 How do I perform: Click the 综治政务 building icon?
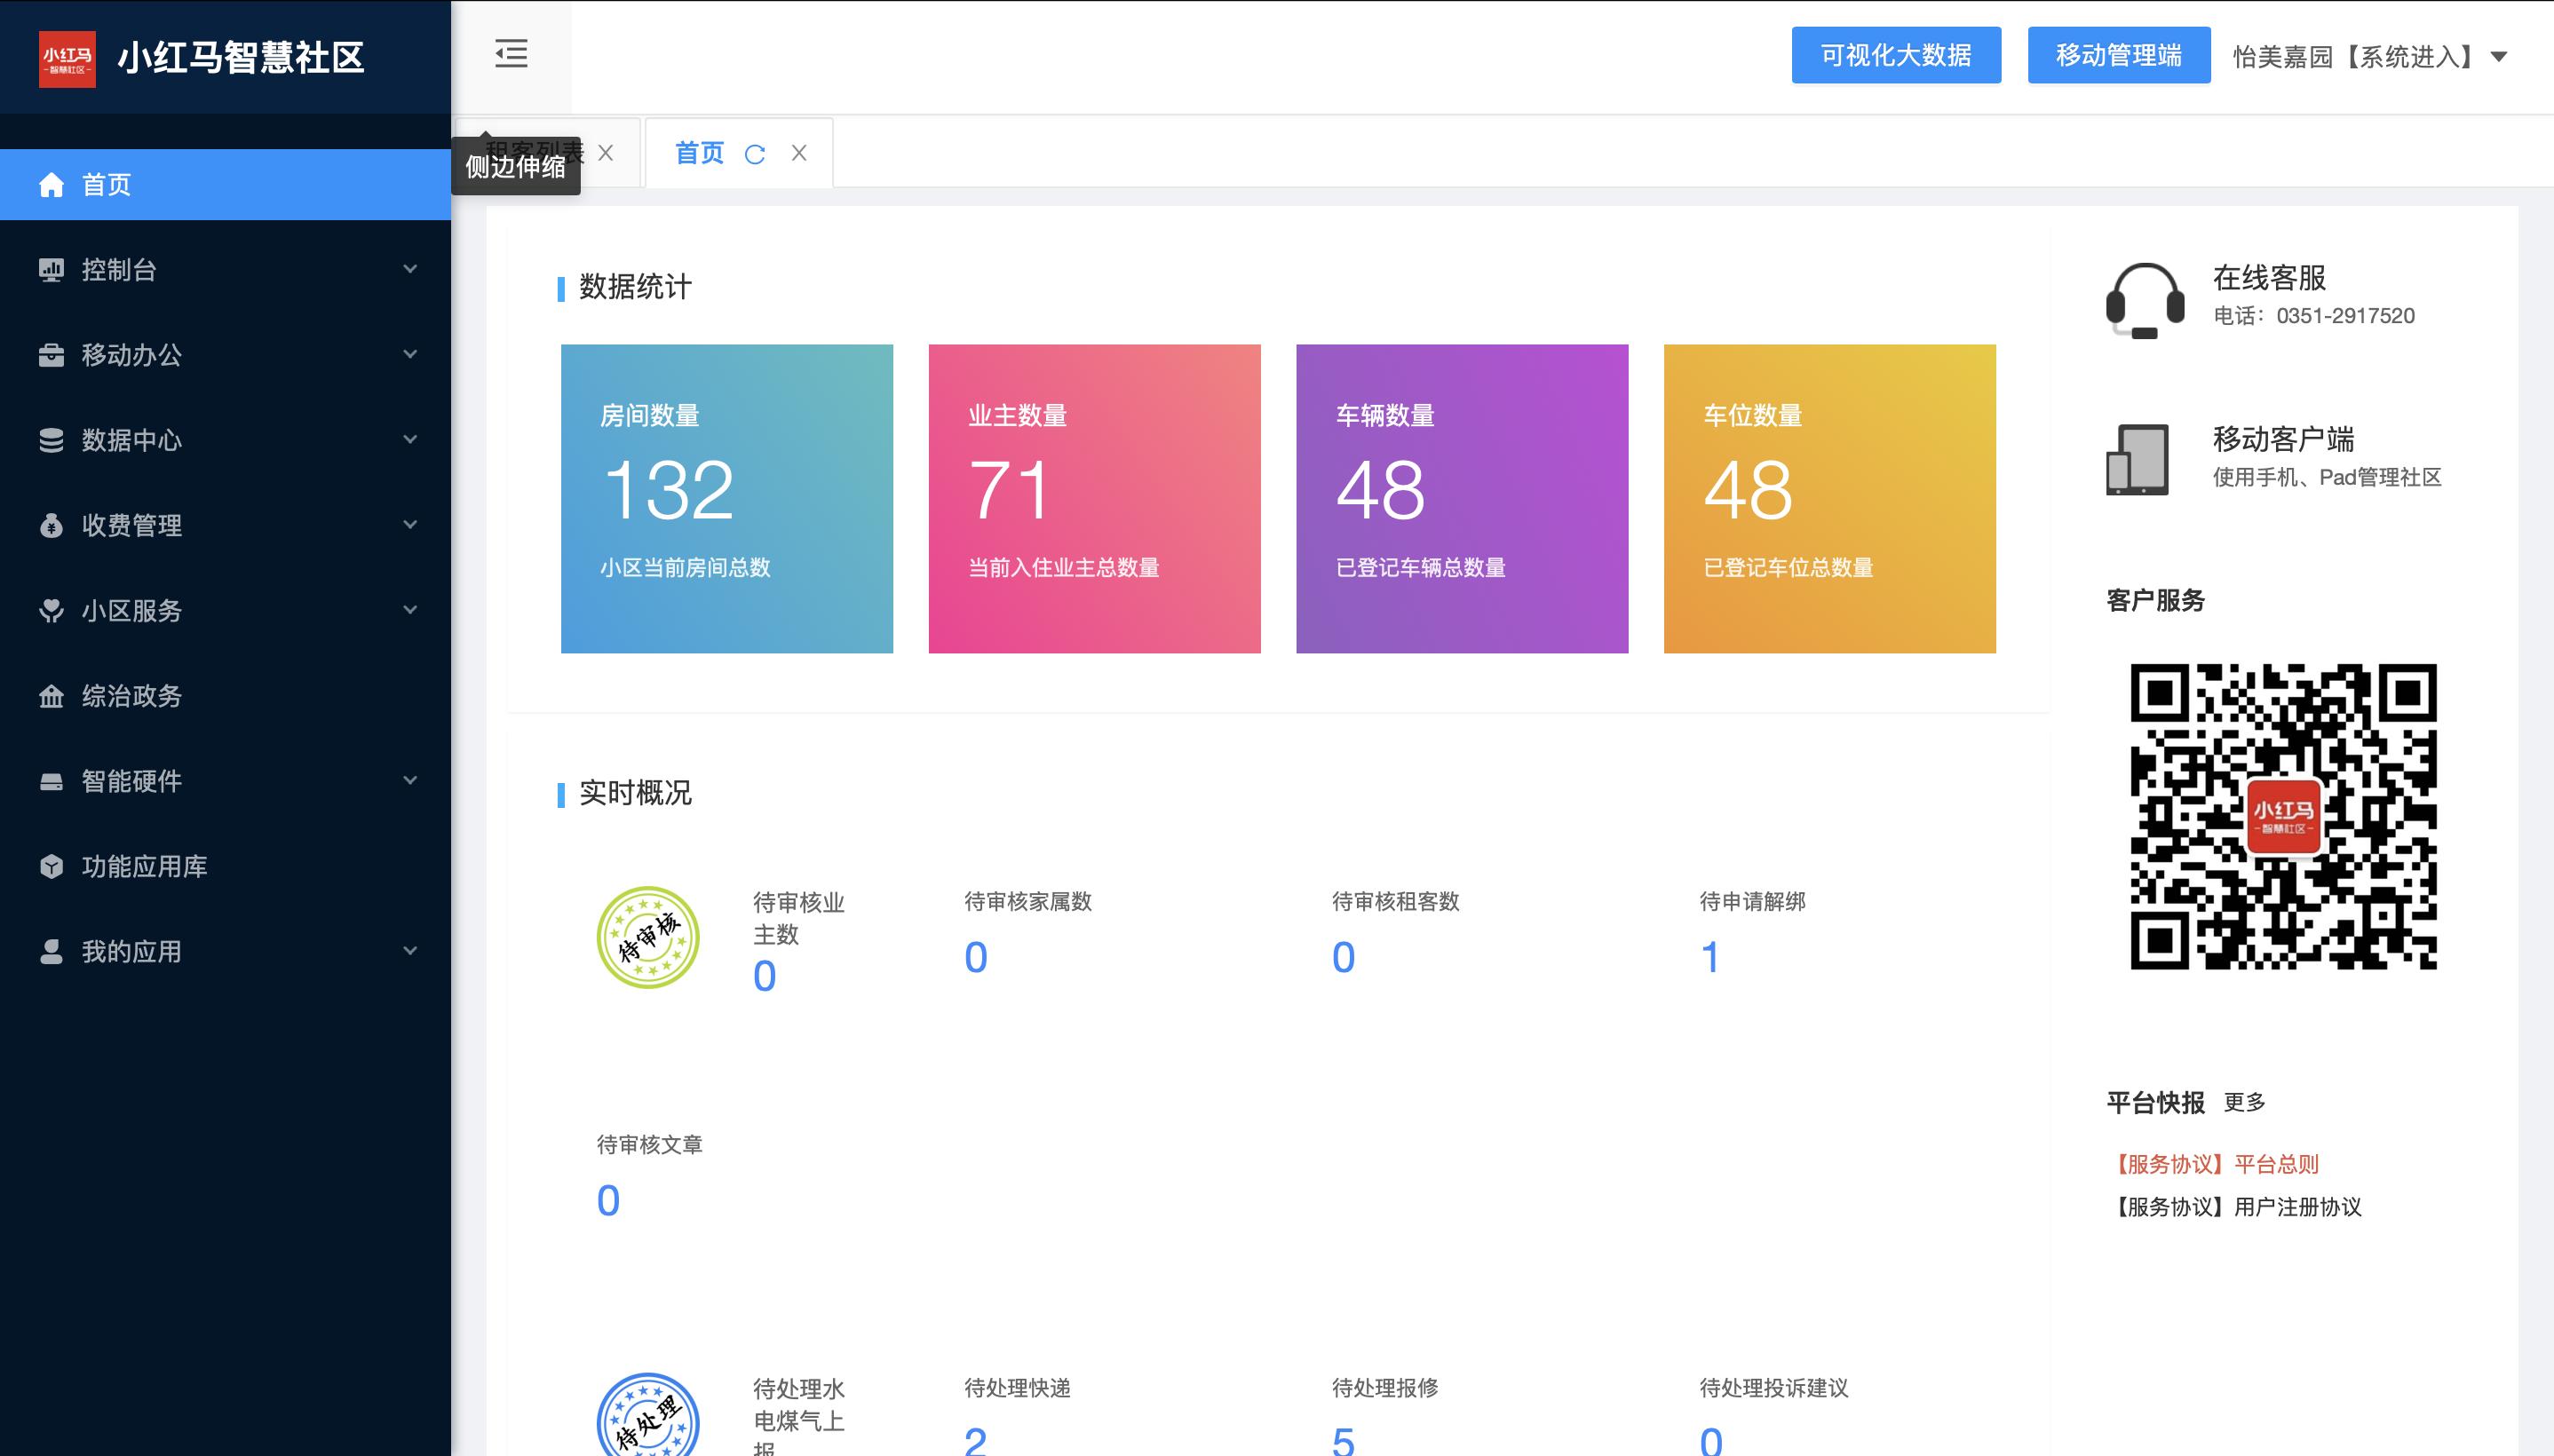pos(51,696)
